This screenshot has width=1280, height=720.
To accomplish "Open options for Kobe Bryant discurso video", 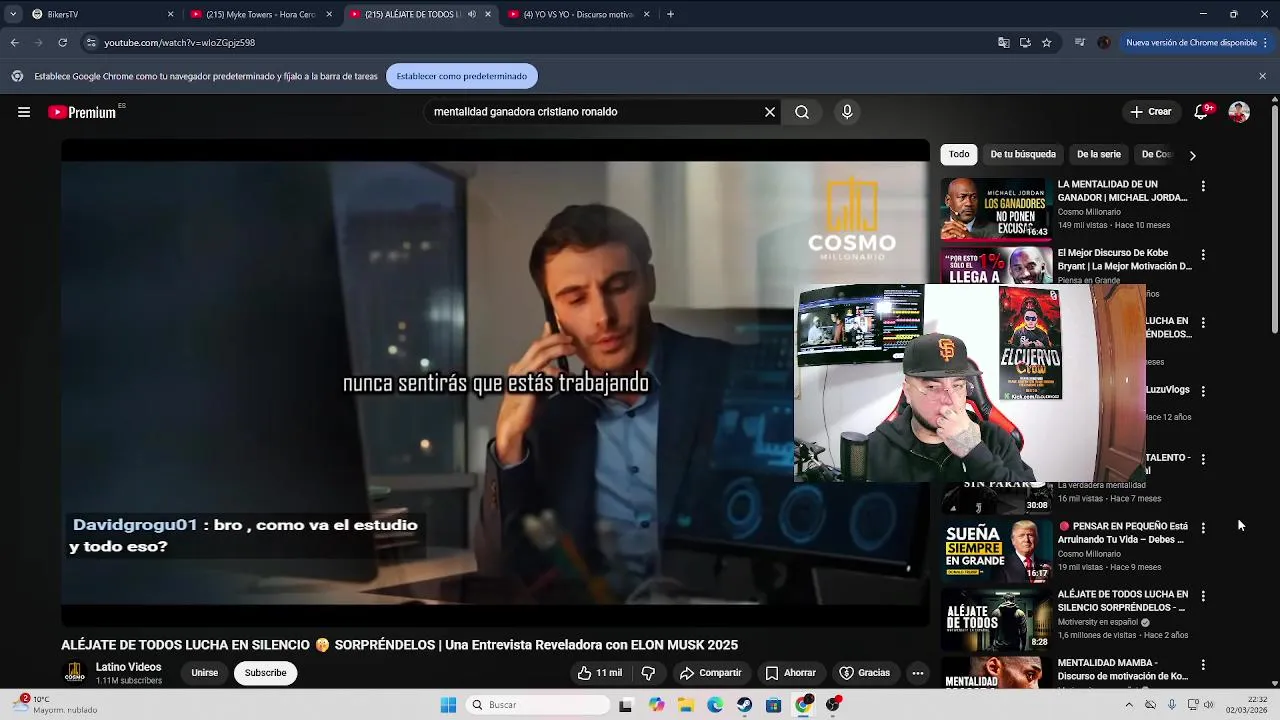I will point(1203,255).
